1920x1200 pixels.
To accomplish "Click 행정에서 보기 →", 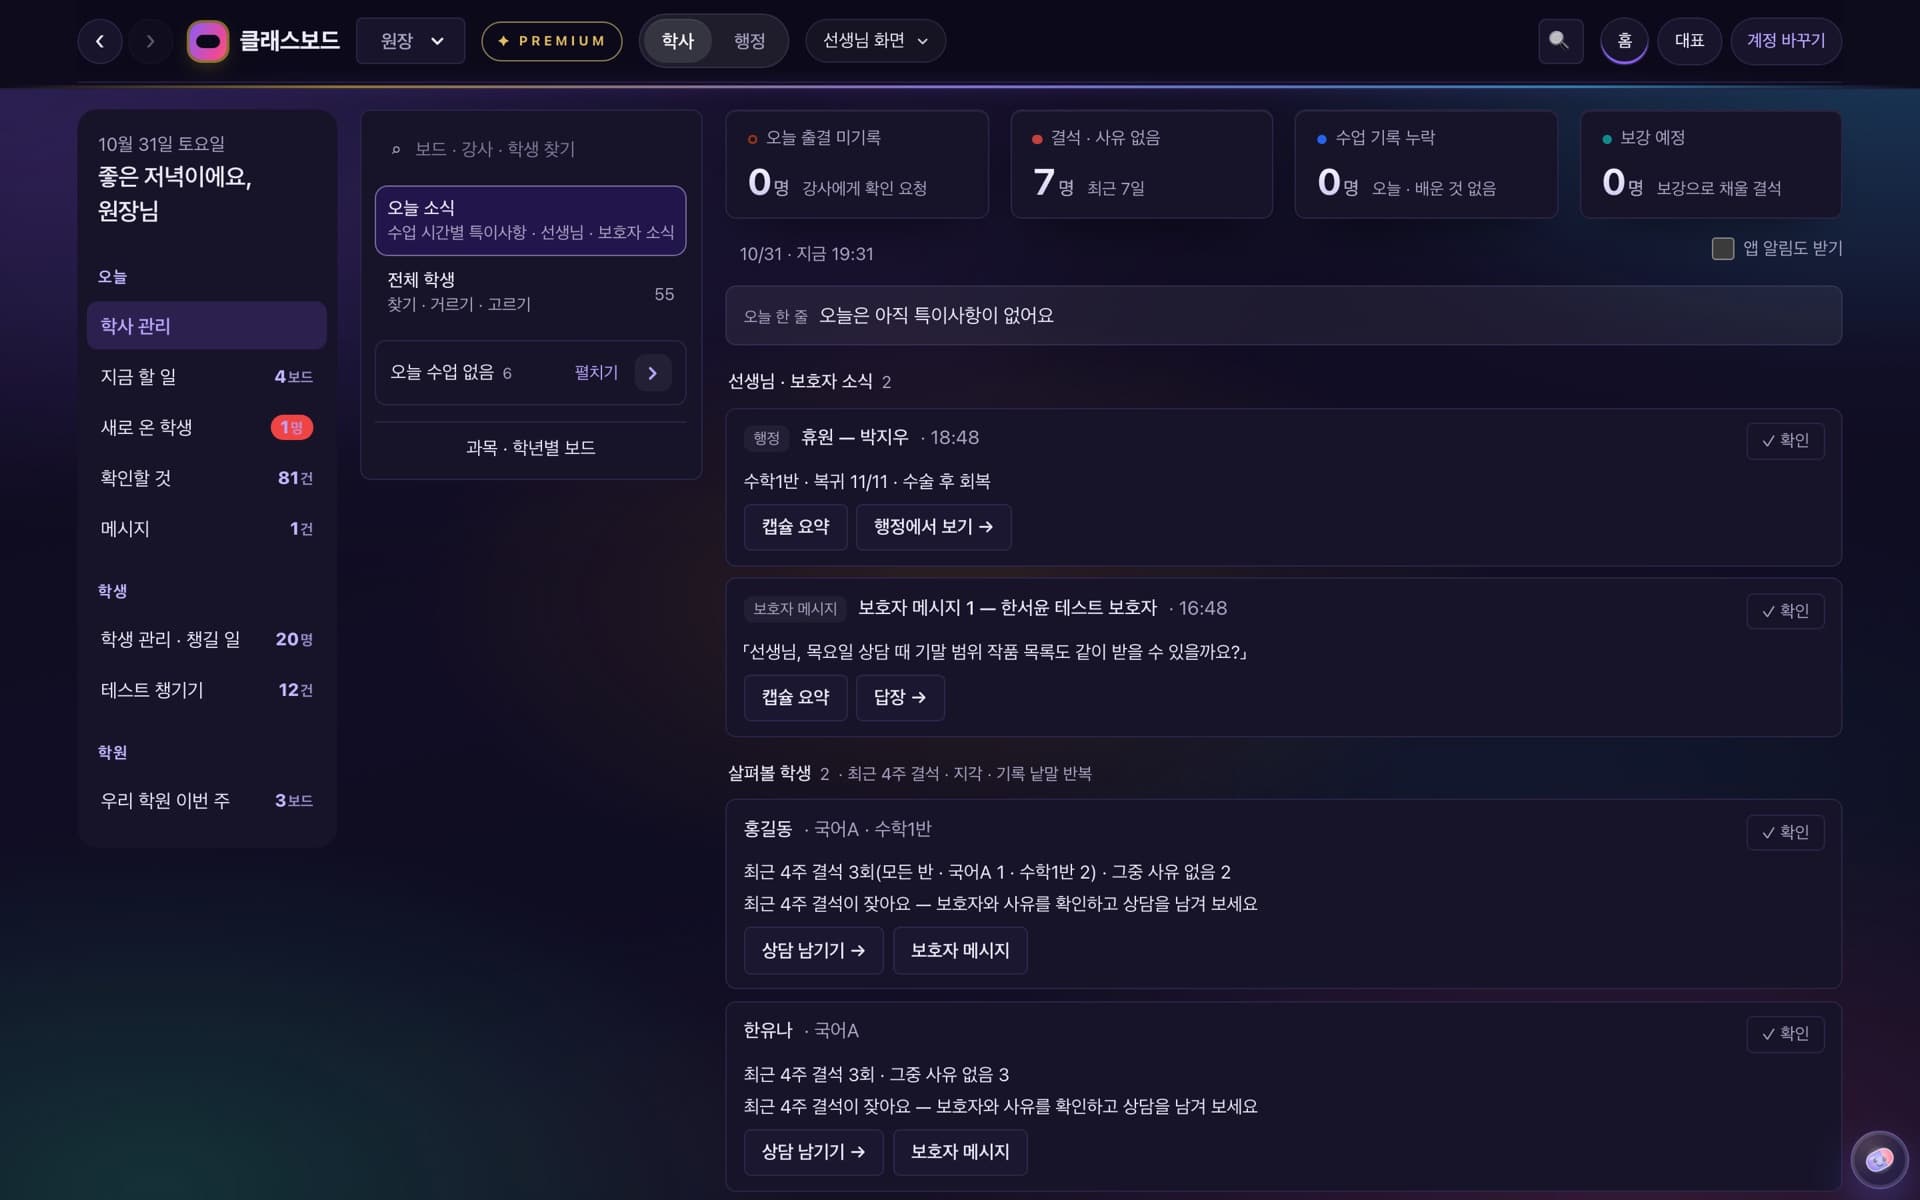I will click(934, 527).
